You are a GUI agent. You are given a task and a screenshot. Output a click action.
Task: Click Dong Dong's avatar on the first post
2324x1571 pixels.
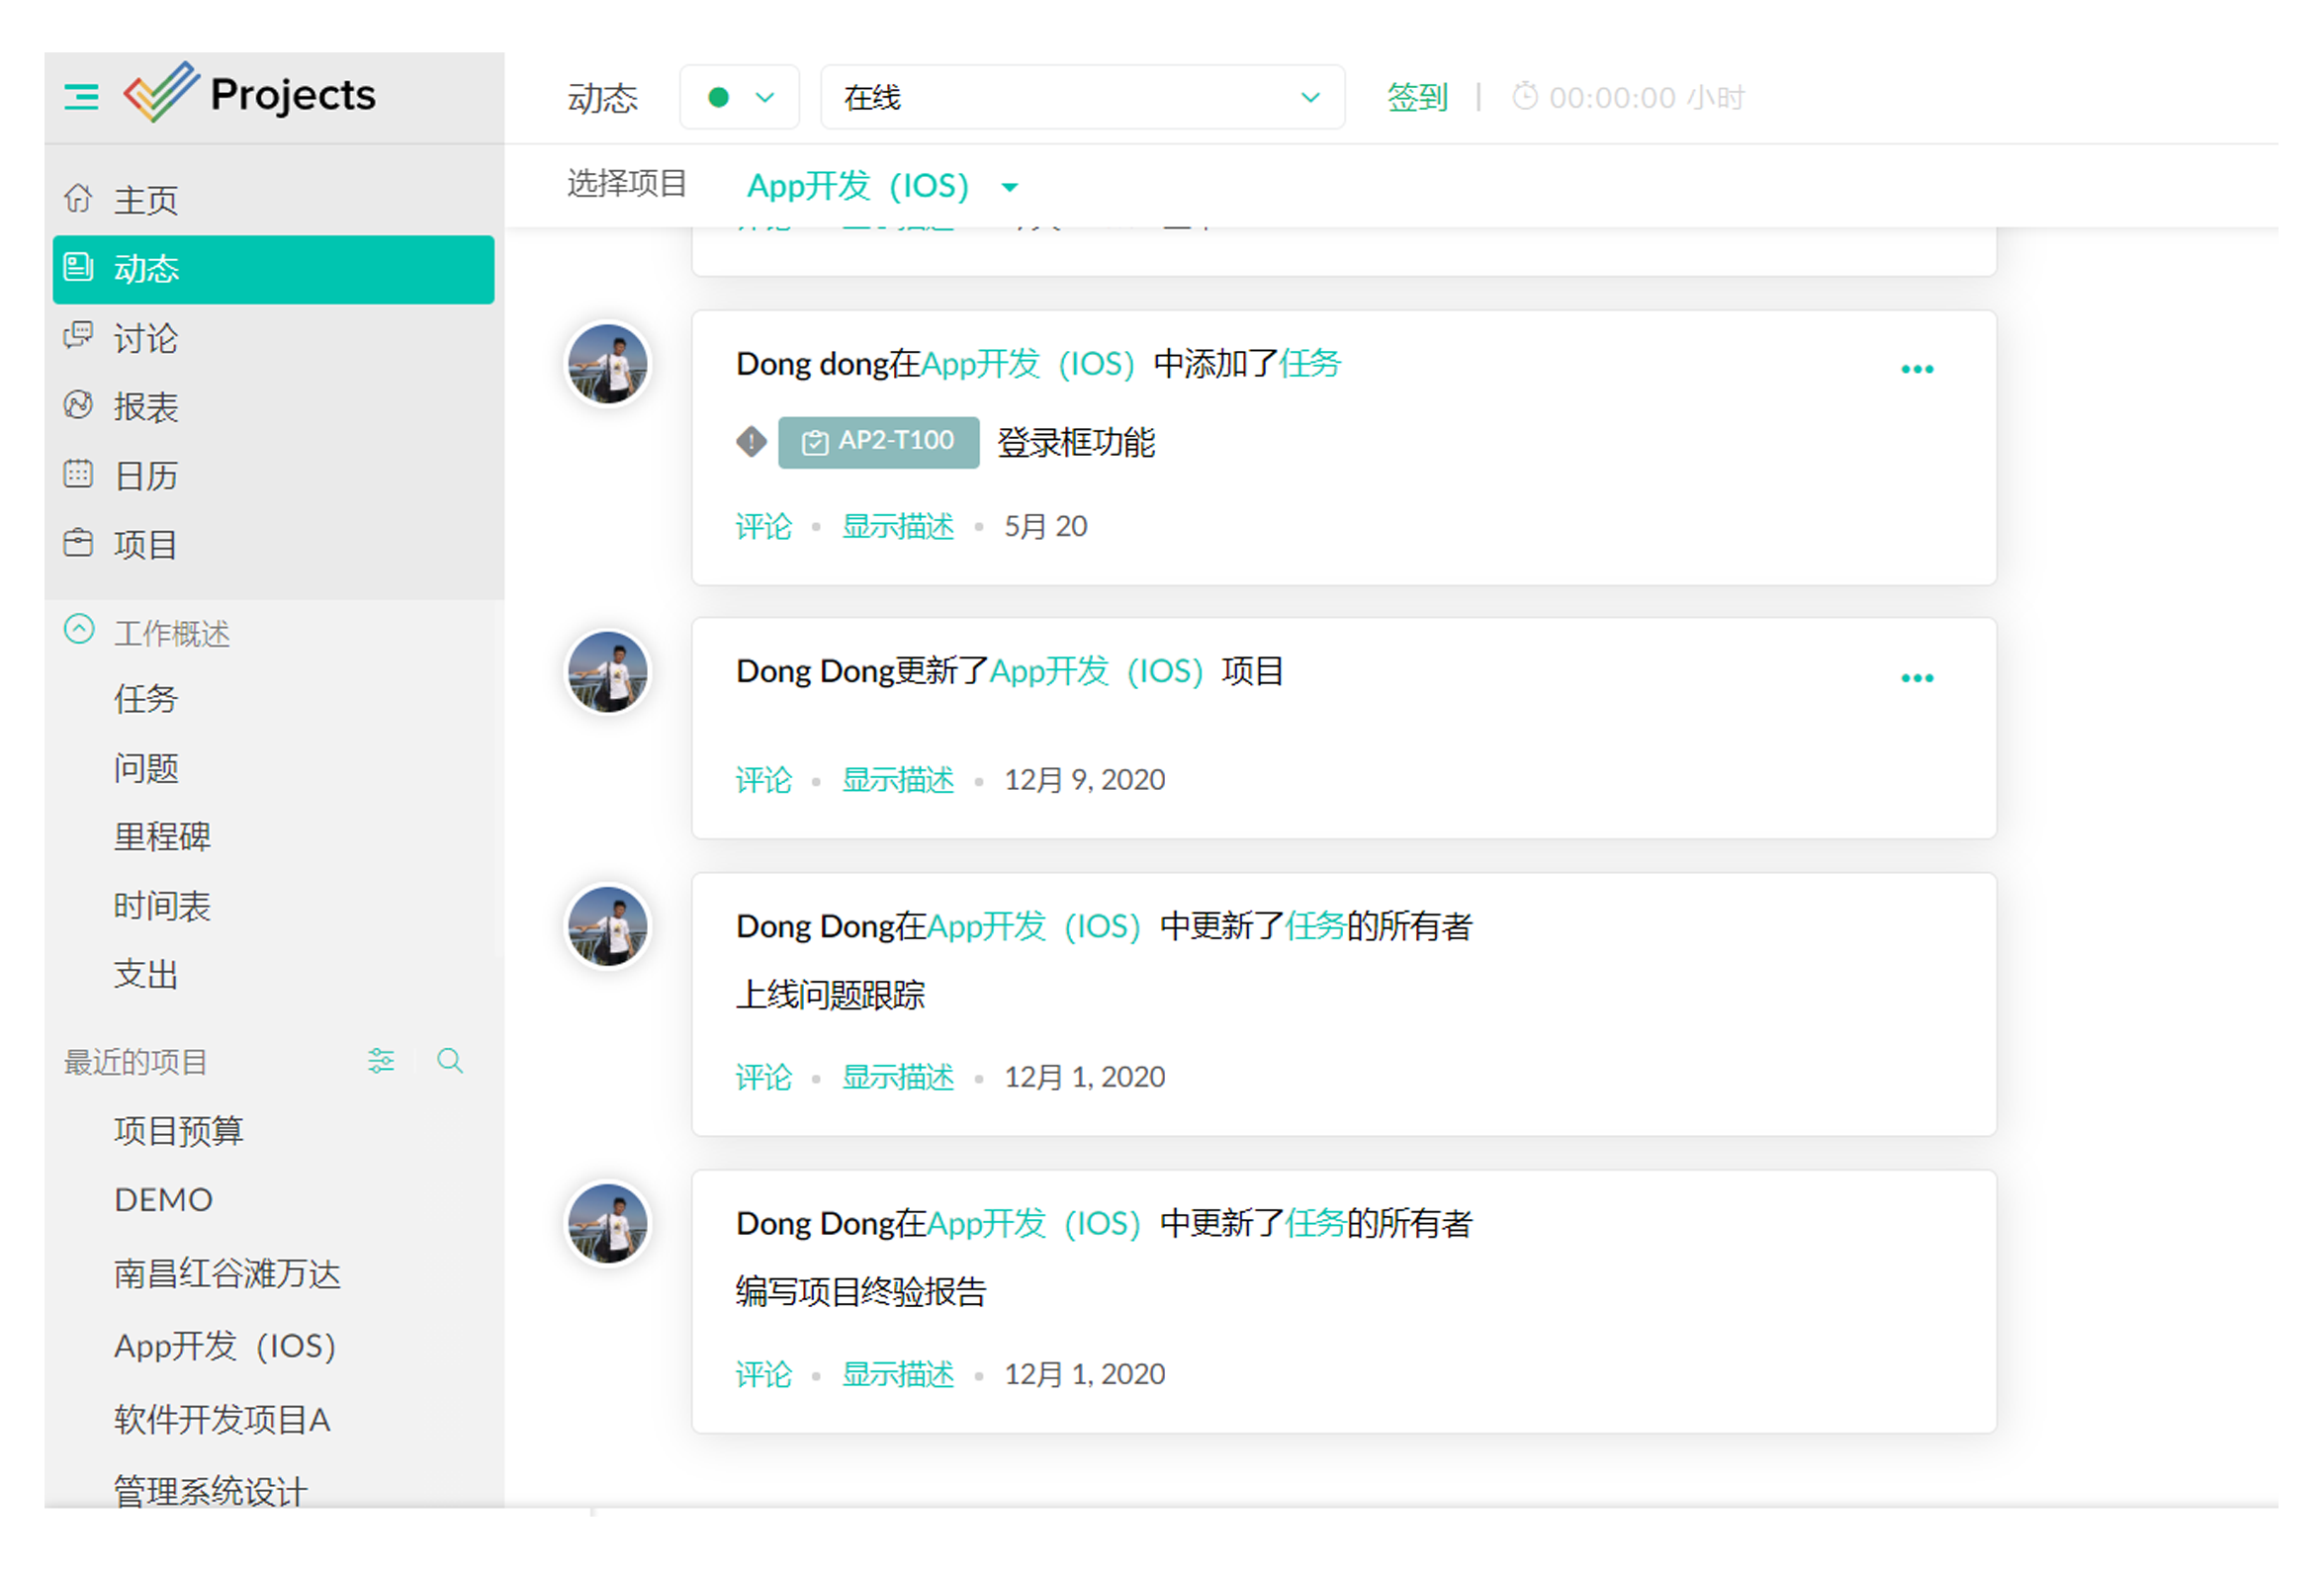click(608, 363)
